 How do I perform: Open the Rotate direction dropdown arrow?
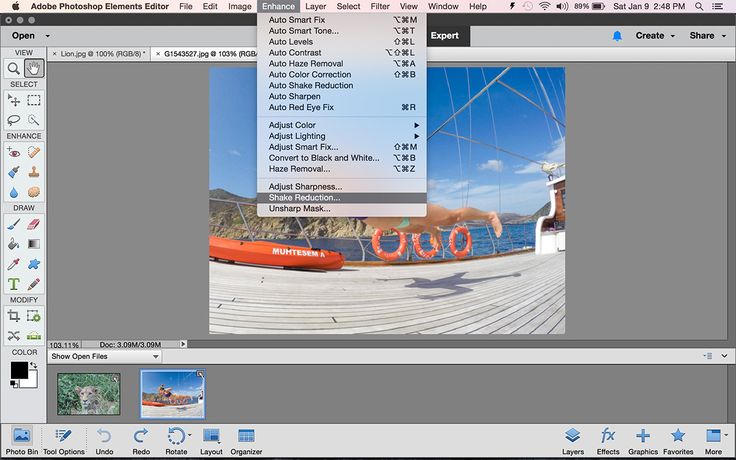pyautogui.click(x=190, y=435)
